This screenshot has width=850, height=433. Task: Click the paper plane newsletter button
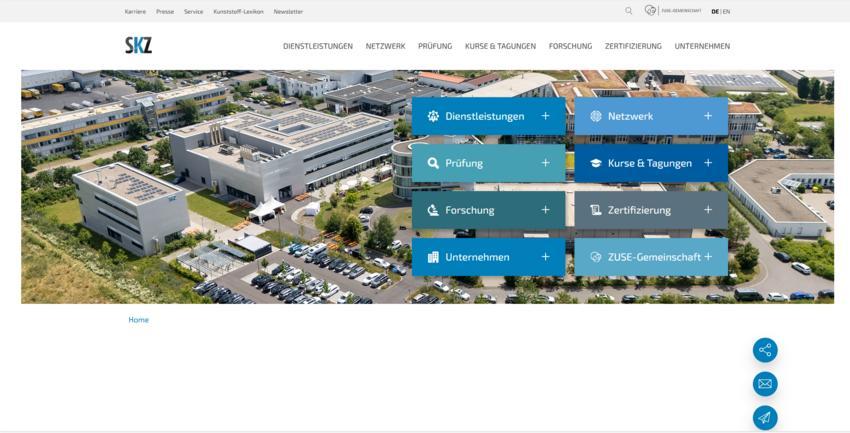click(765, 418)
